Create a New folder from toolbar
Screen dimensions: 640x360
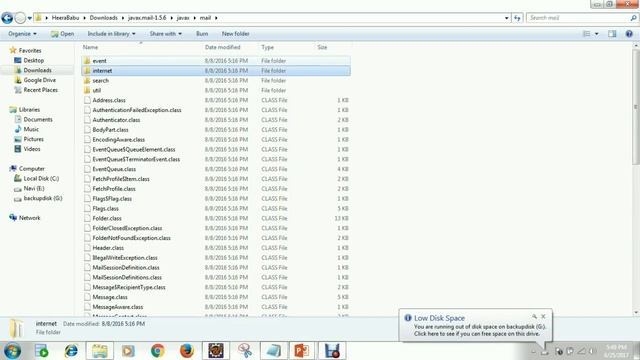[236, 34]
